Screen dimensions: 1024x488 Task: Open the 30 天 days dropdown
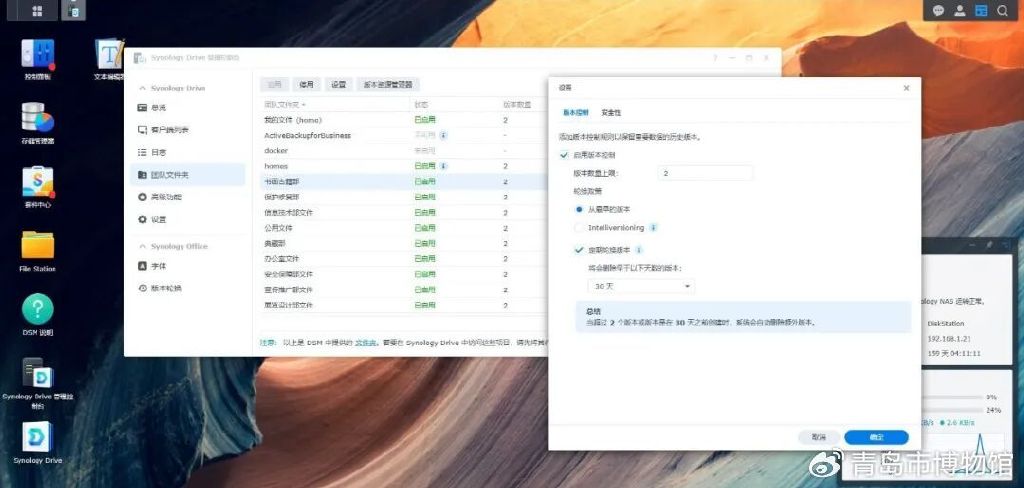640,286
